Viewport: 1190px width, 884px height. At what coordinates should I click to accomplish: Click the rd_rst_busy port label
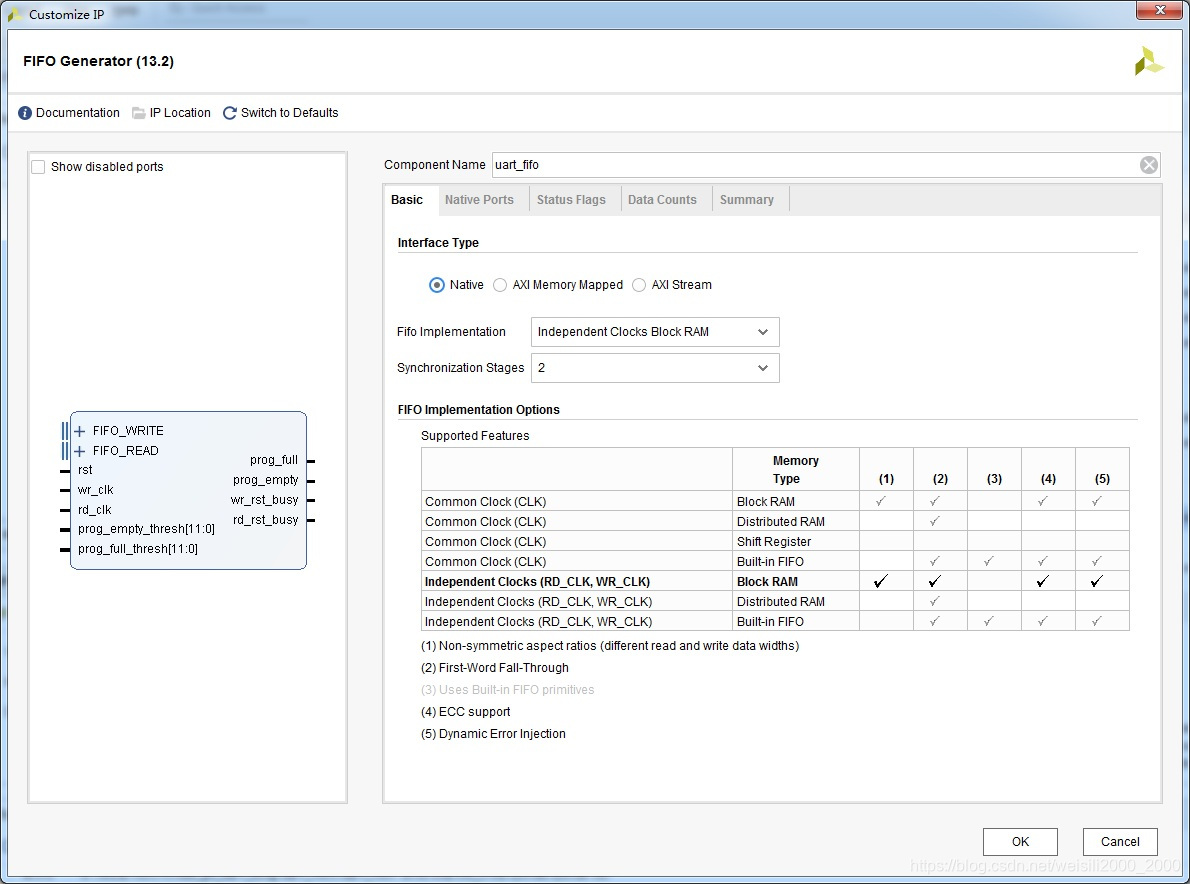point(266,520)
